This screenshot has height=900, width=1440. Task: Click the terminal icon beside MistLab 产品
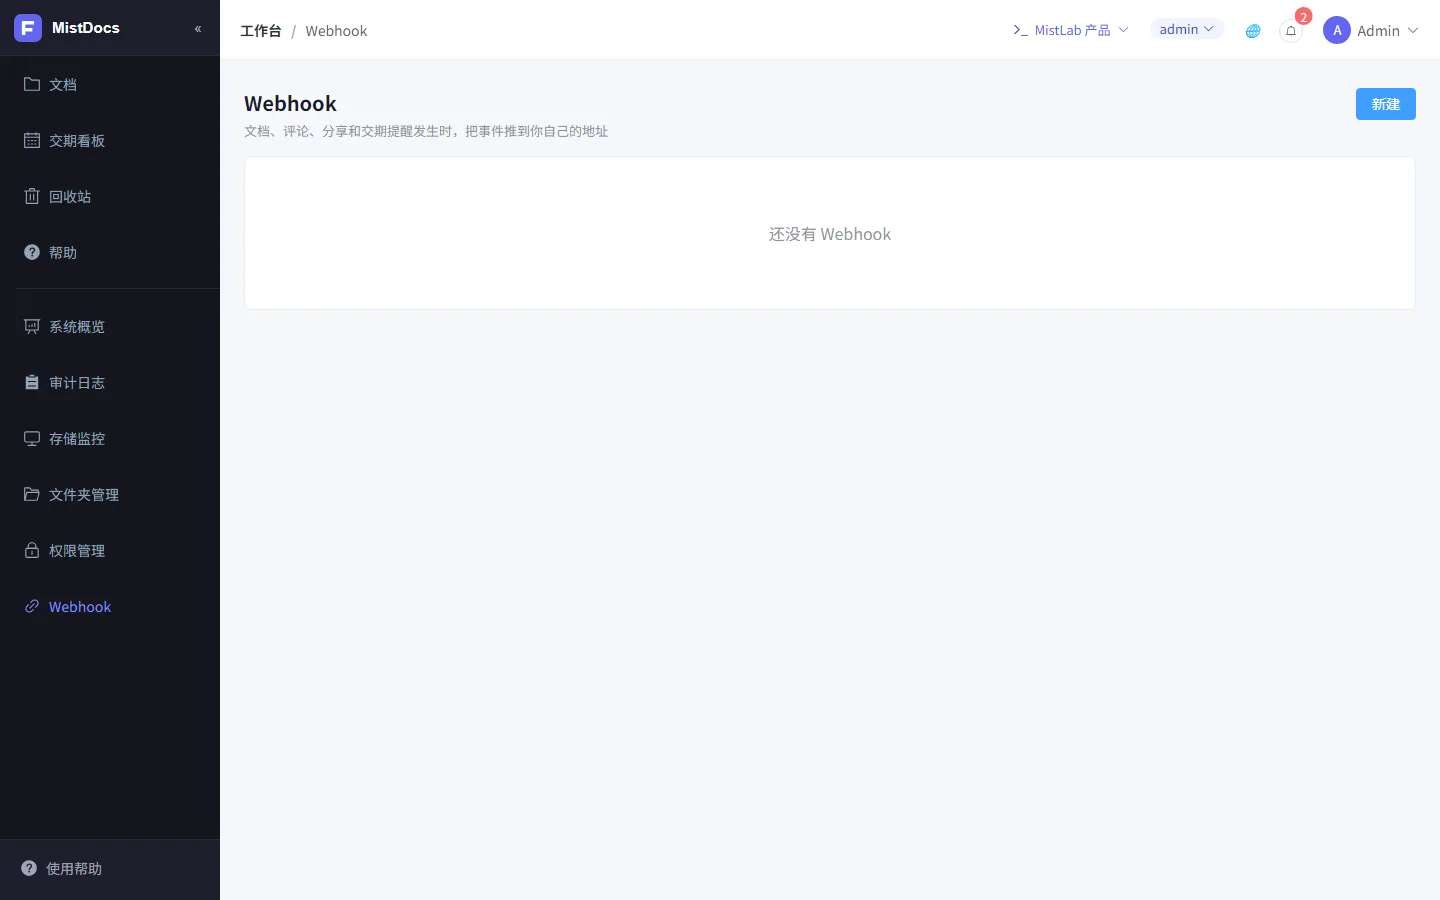click(x=1020, y=30)
